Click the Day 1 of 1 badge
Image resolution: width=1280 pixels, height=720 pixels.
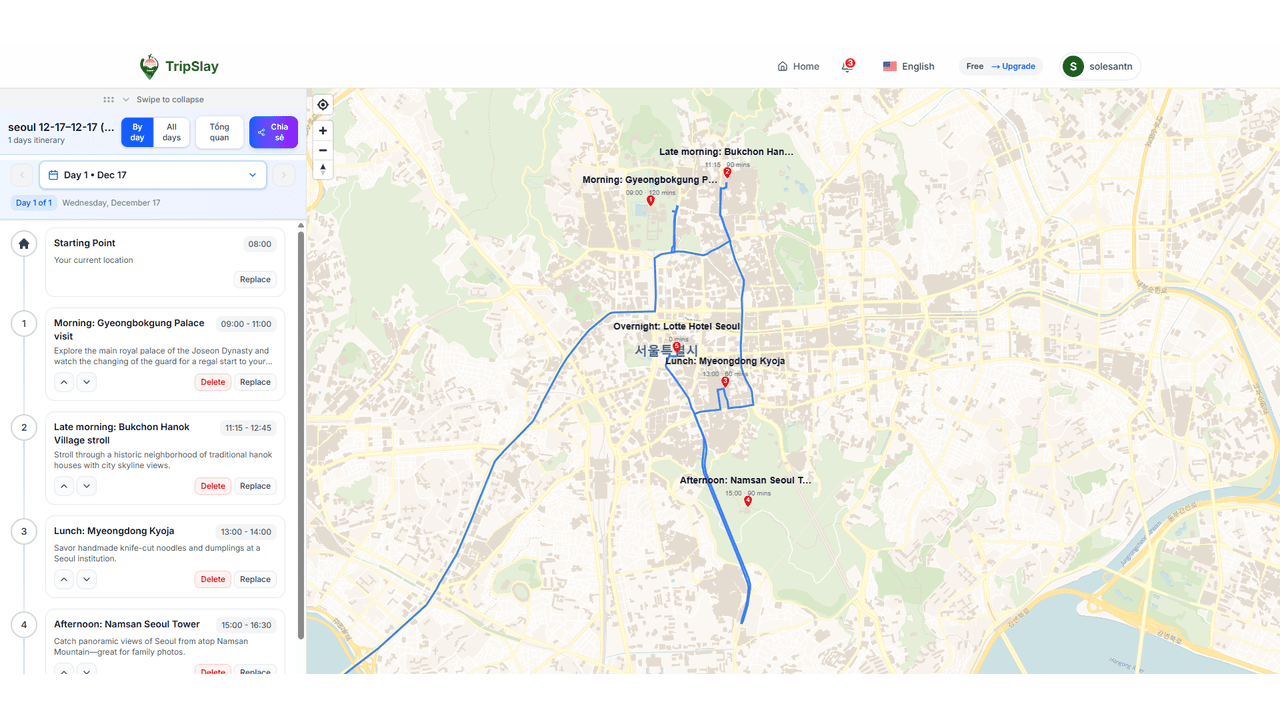click(x=34, y=203)
